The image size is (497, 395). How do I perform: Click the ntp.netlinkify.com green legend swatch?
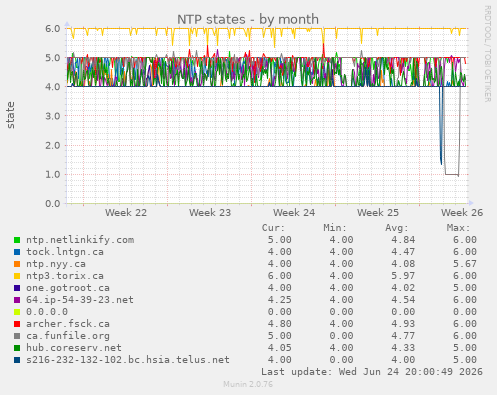click(17, 240)
